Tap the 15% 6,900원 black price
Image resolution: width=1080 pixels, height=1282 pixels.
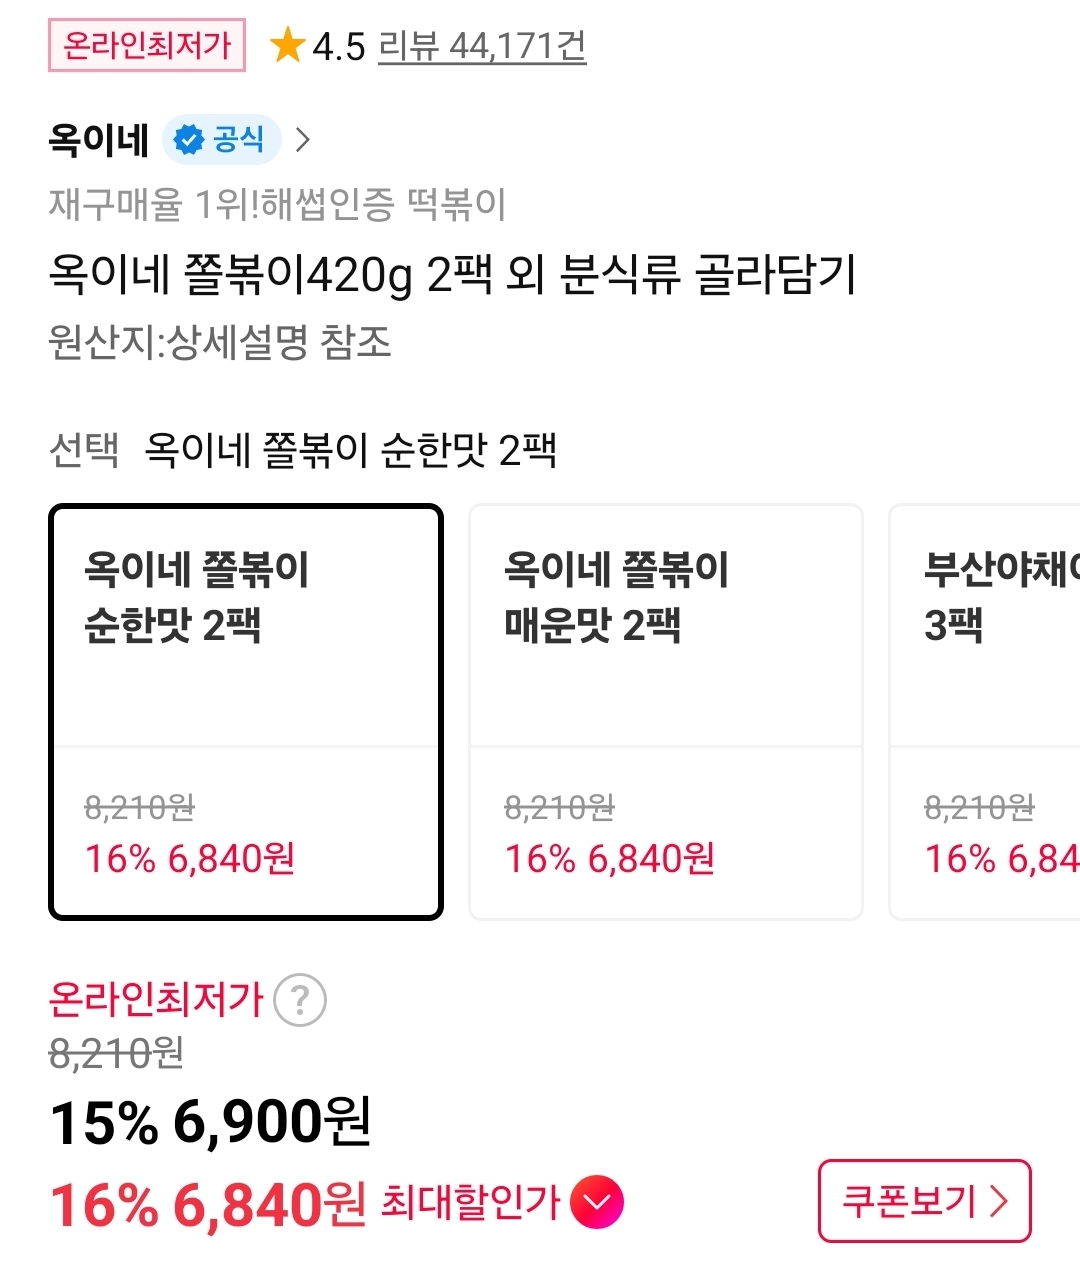point(210,1122)
